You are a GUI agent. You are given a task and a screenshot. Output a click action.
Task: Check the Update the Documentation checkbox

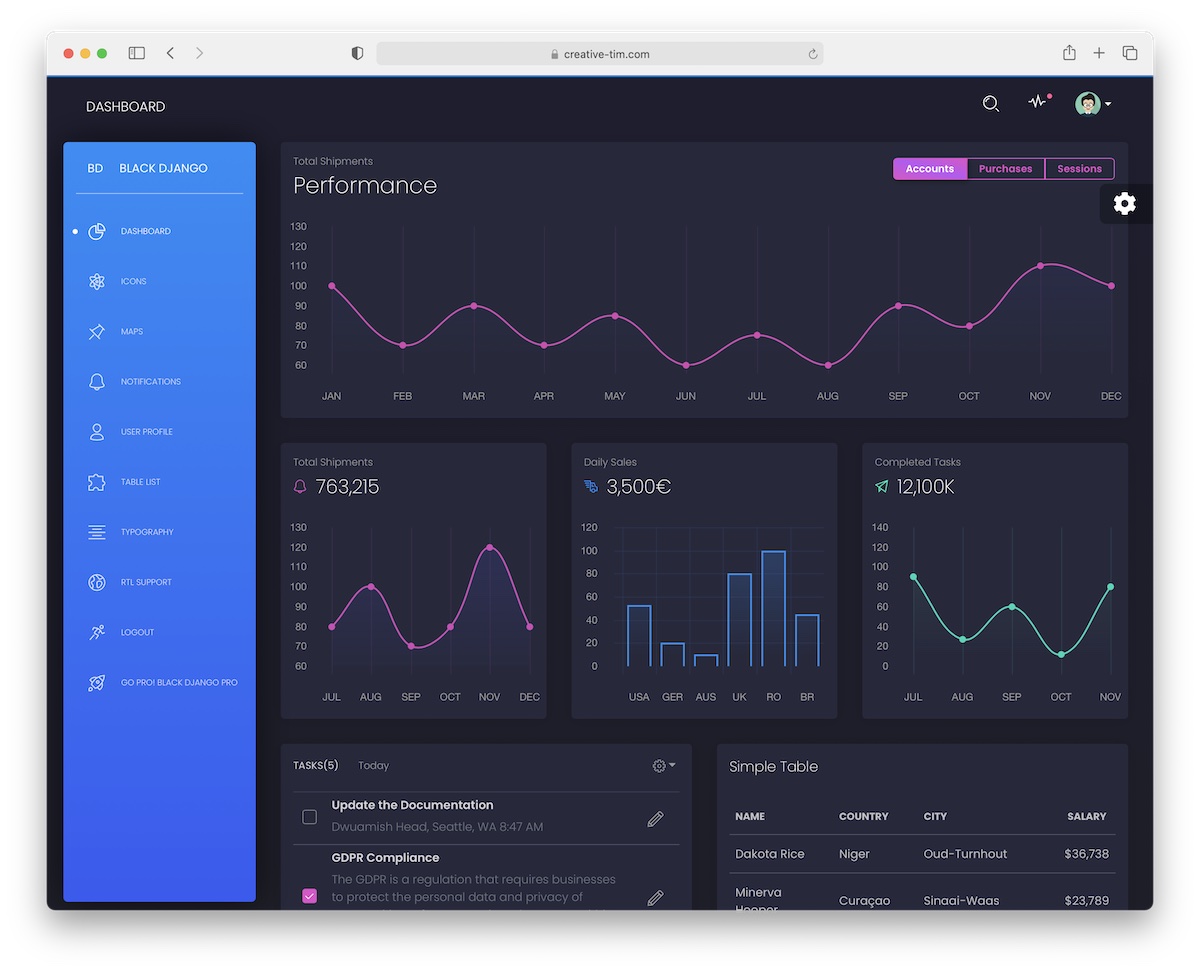(310, 817)
